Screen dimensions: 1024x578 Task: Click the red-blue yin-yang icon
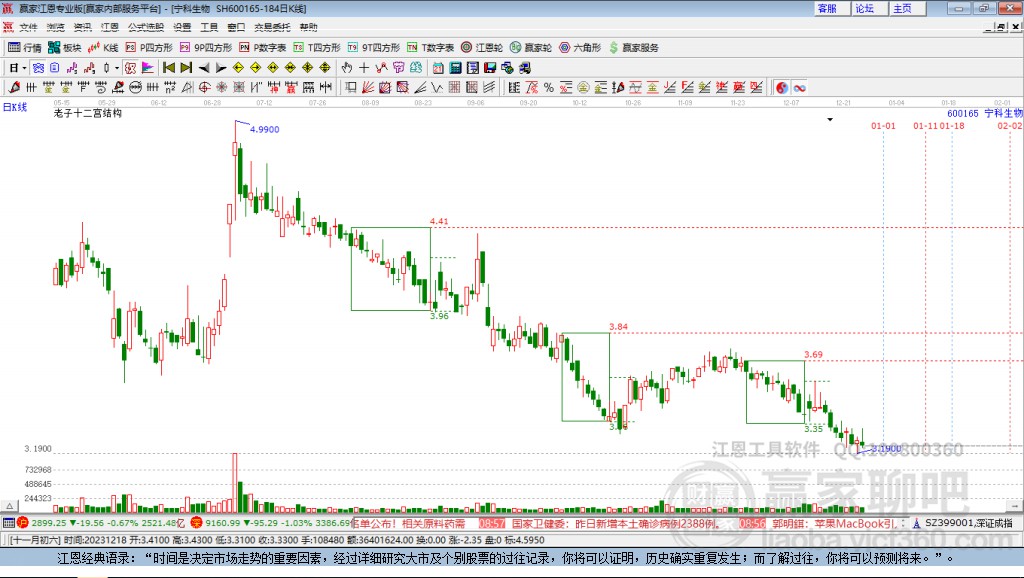tap(782, 88)
